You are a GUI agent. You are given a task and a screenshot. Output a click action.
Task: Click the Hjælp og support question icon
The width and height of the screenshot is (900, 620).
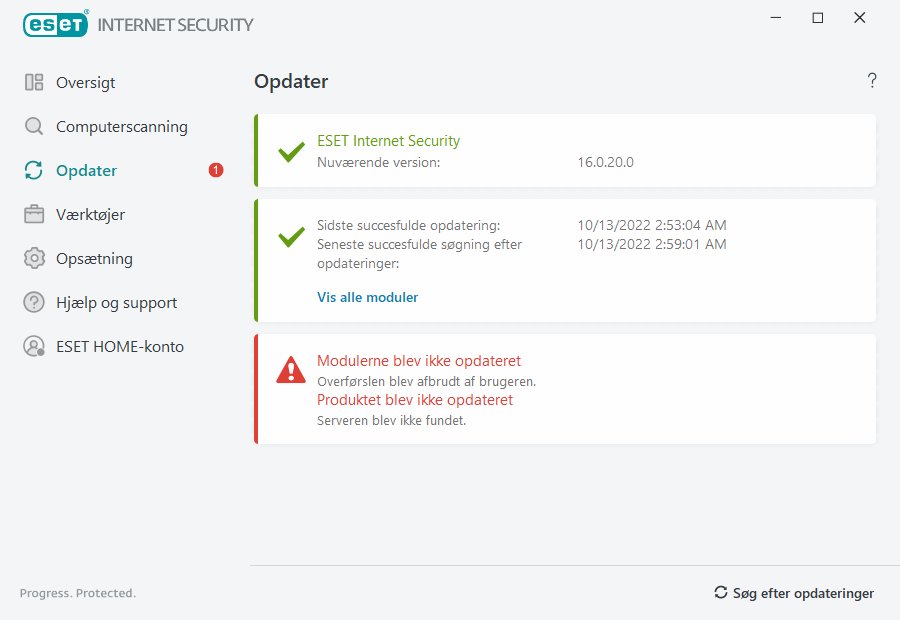tap(34, 303)
